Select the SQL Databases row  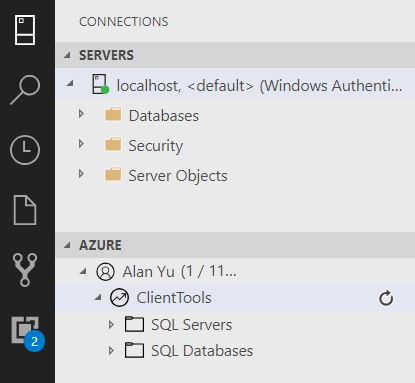tap(235, 351)
